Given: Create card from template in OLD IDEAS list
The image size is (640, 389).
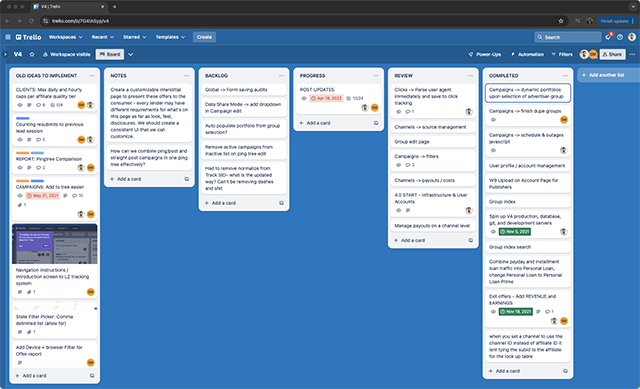Looking at the screenshot, I should click(92, 376).
